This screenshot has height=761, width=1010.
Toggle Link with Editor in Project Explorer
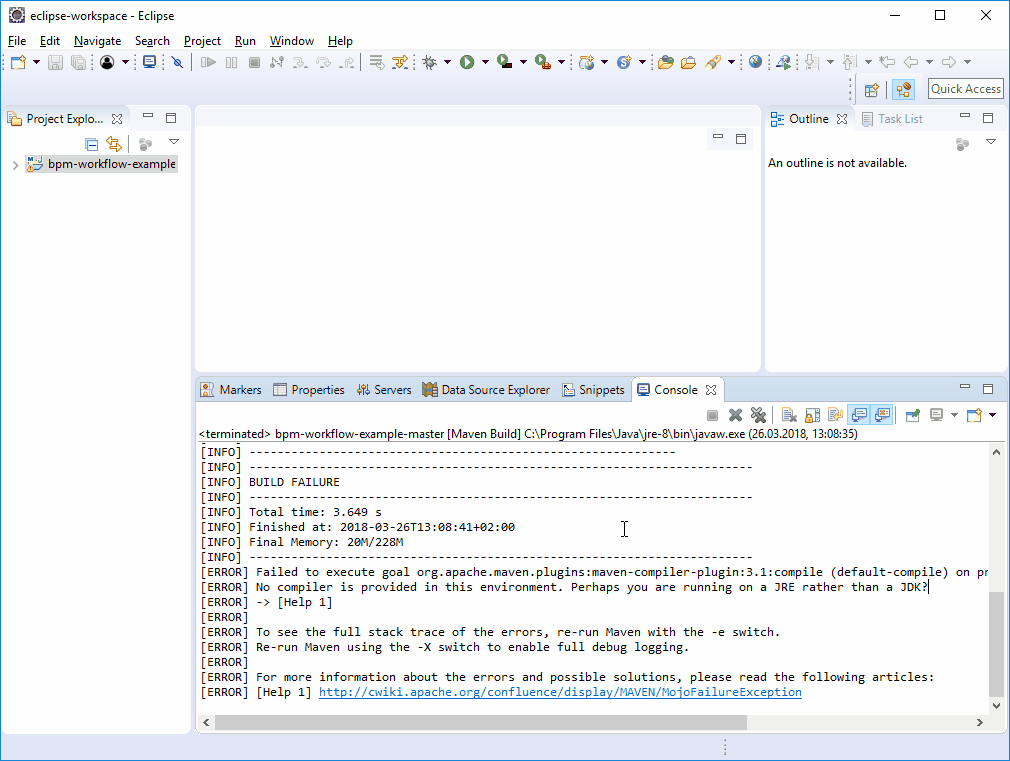click(x=114, y=144)
